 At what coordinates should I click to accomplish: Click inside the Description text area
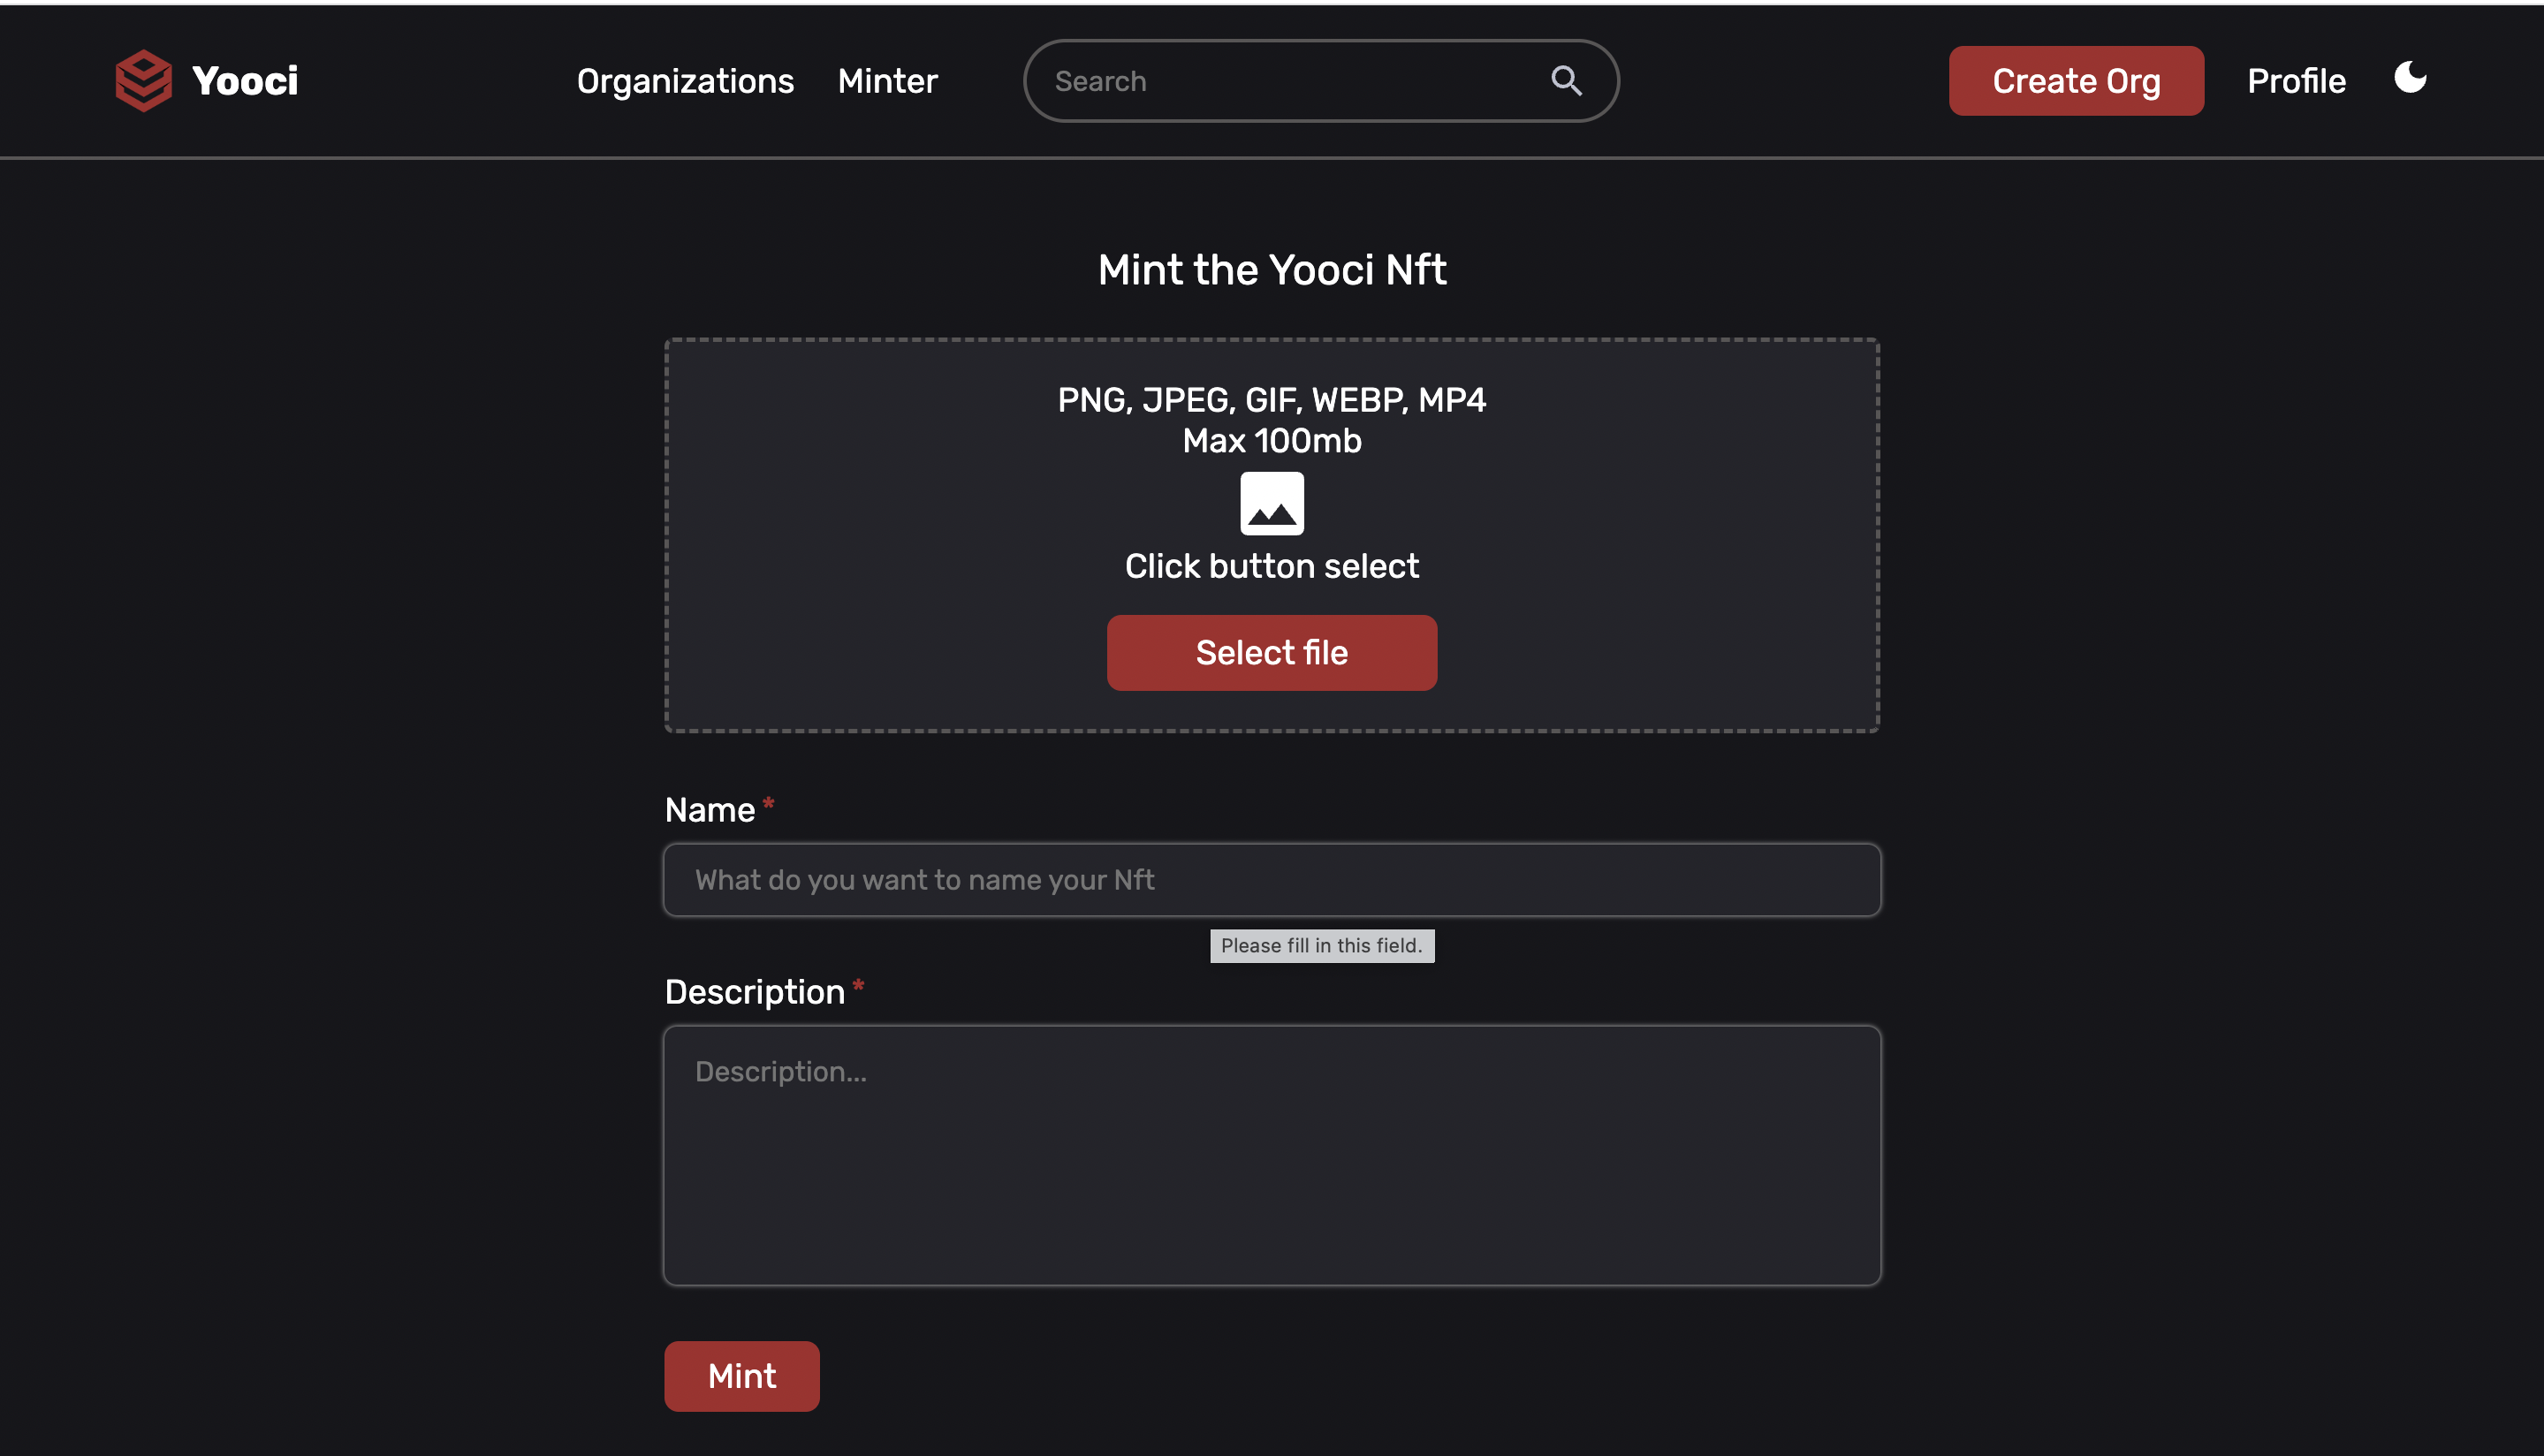pyautogui.click(x=1272, y=1155)
